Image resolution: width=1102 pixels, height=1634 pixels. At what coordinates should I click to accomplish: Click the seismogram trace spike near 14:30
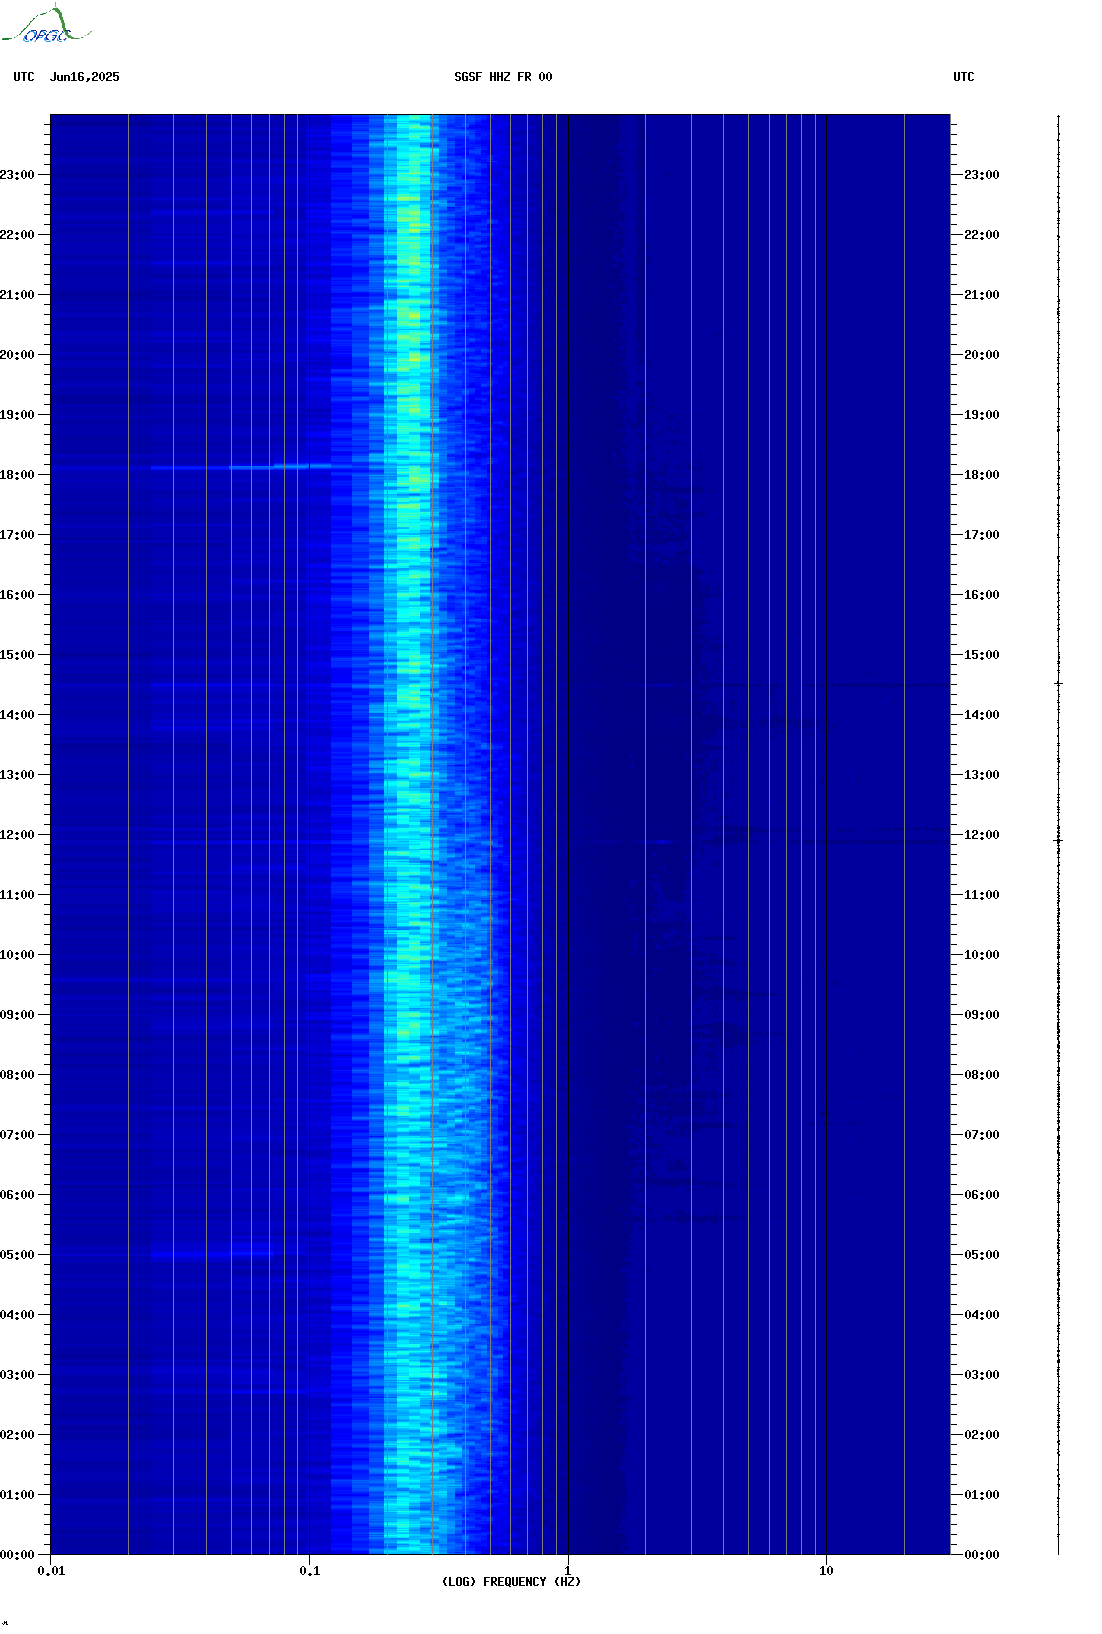(x=1058, y=683)
